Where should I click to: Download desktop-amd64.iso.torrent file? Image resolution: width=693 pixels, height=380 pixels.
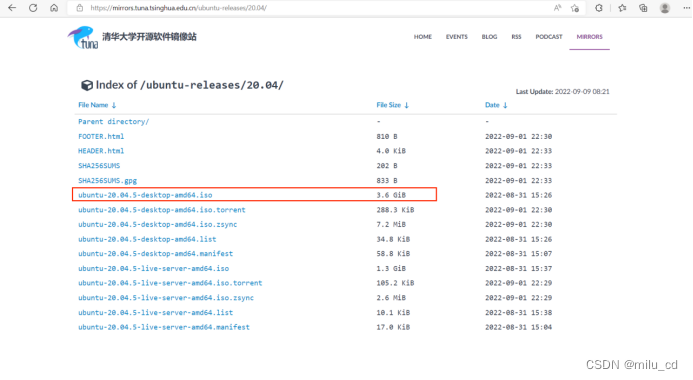click(x=162, y=210)
